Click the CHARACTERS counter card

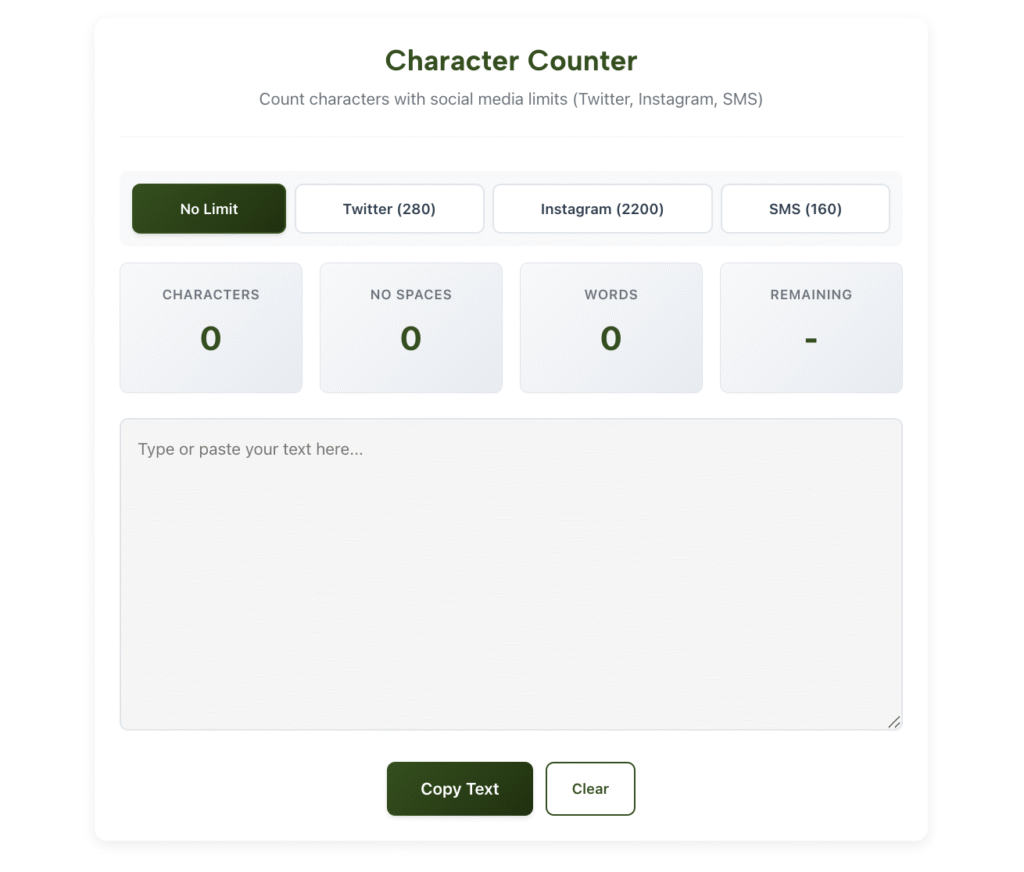210,327
